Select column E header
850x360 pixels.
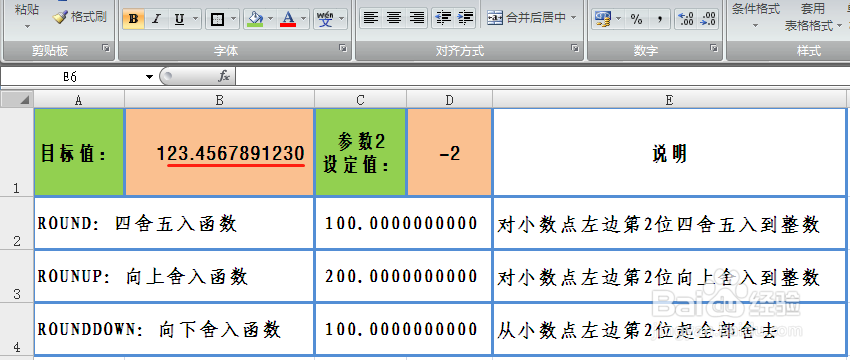pos(669,100)
